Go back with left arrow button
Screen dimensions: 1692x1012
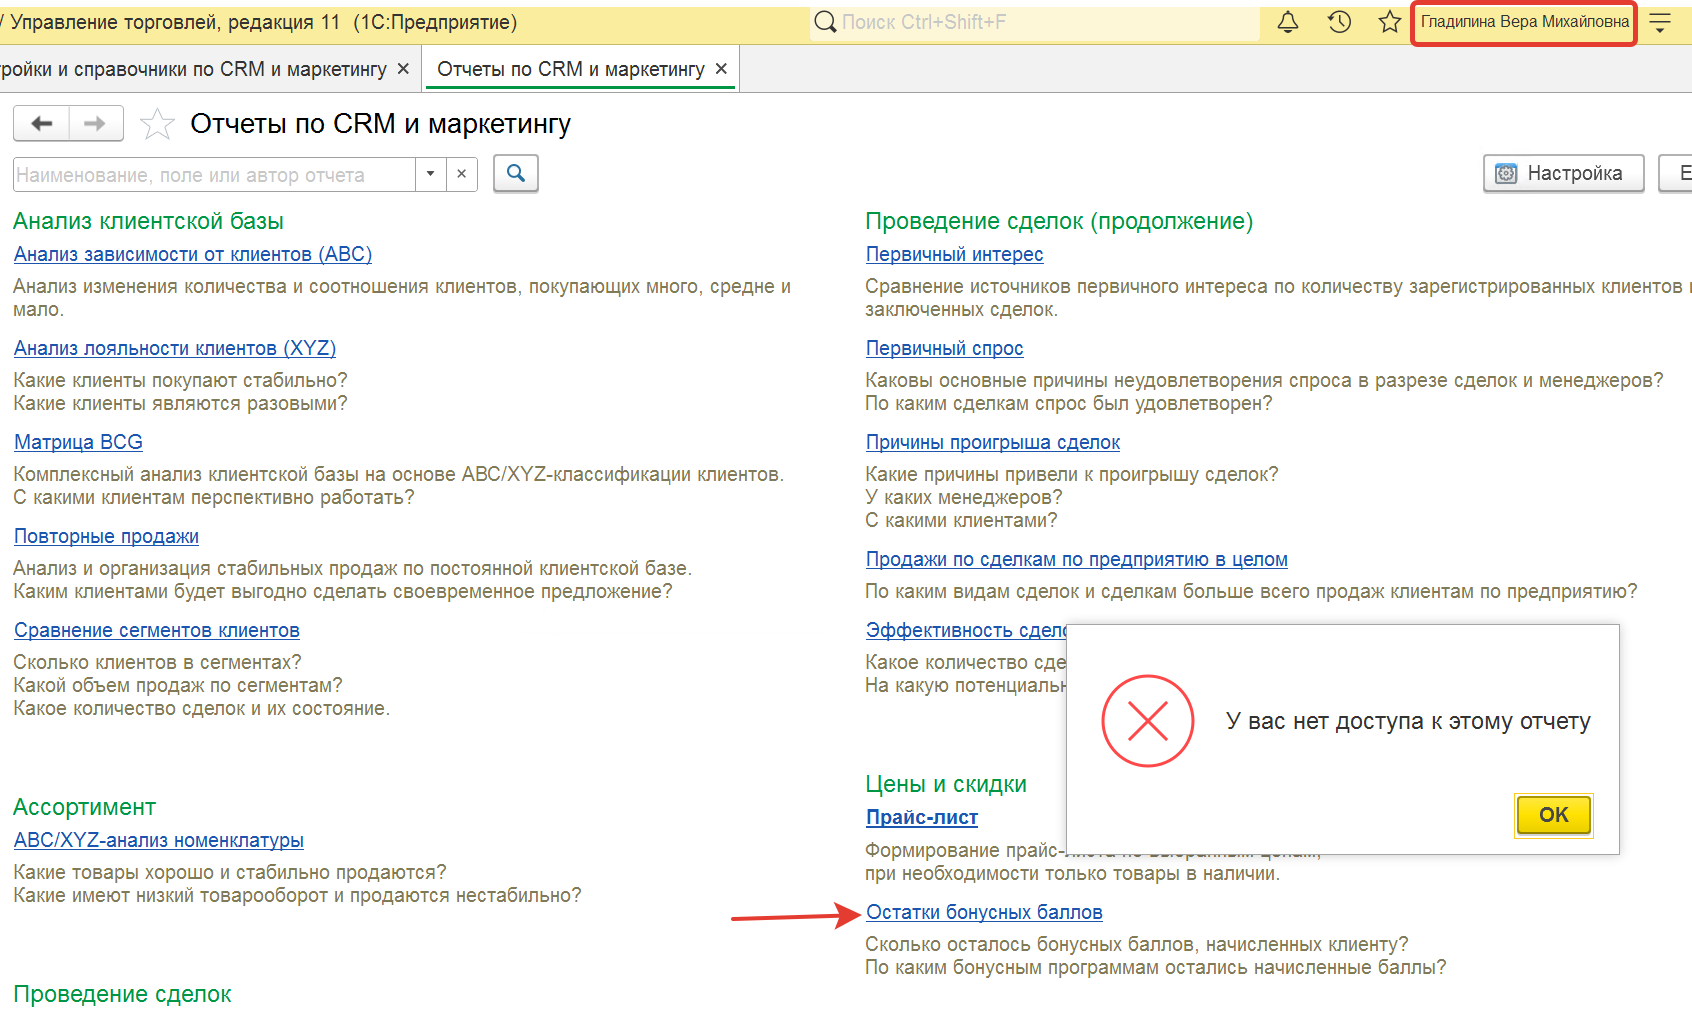(x=41, y=124)
